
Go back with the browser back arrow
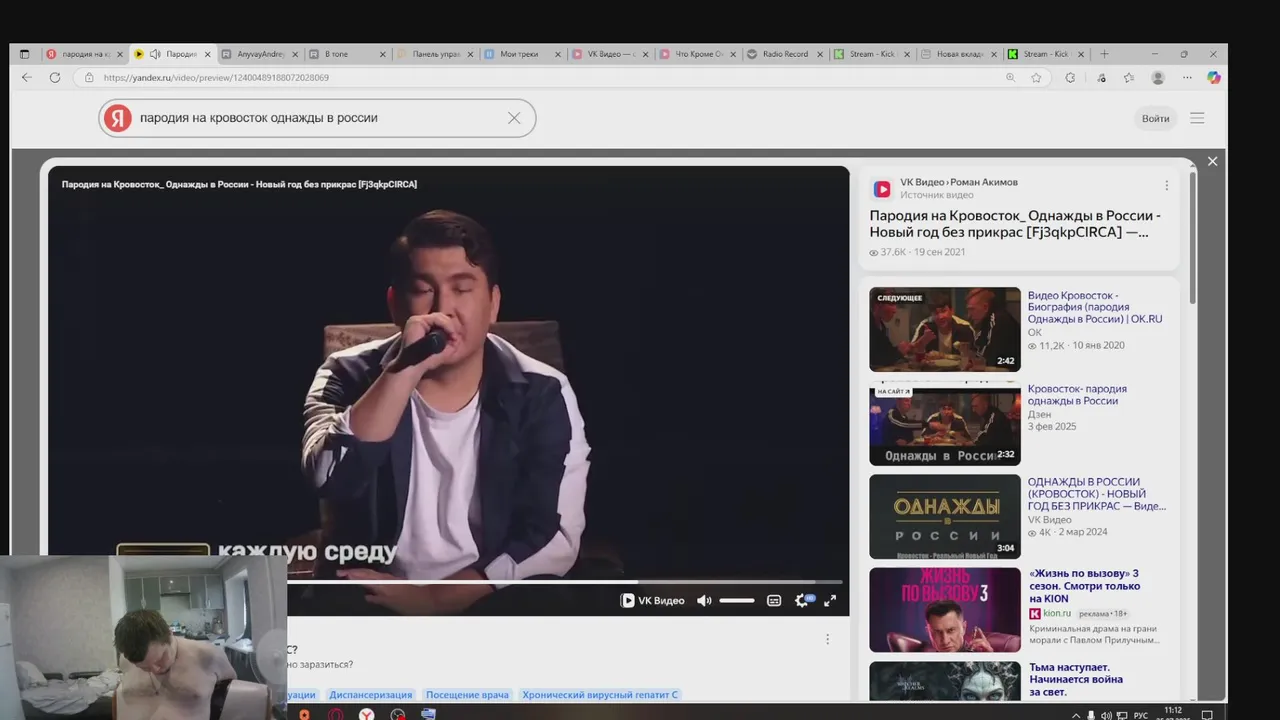pos(27,78)
